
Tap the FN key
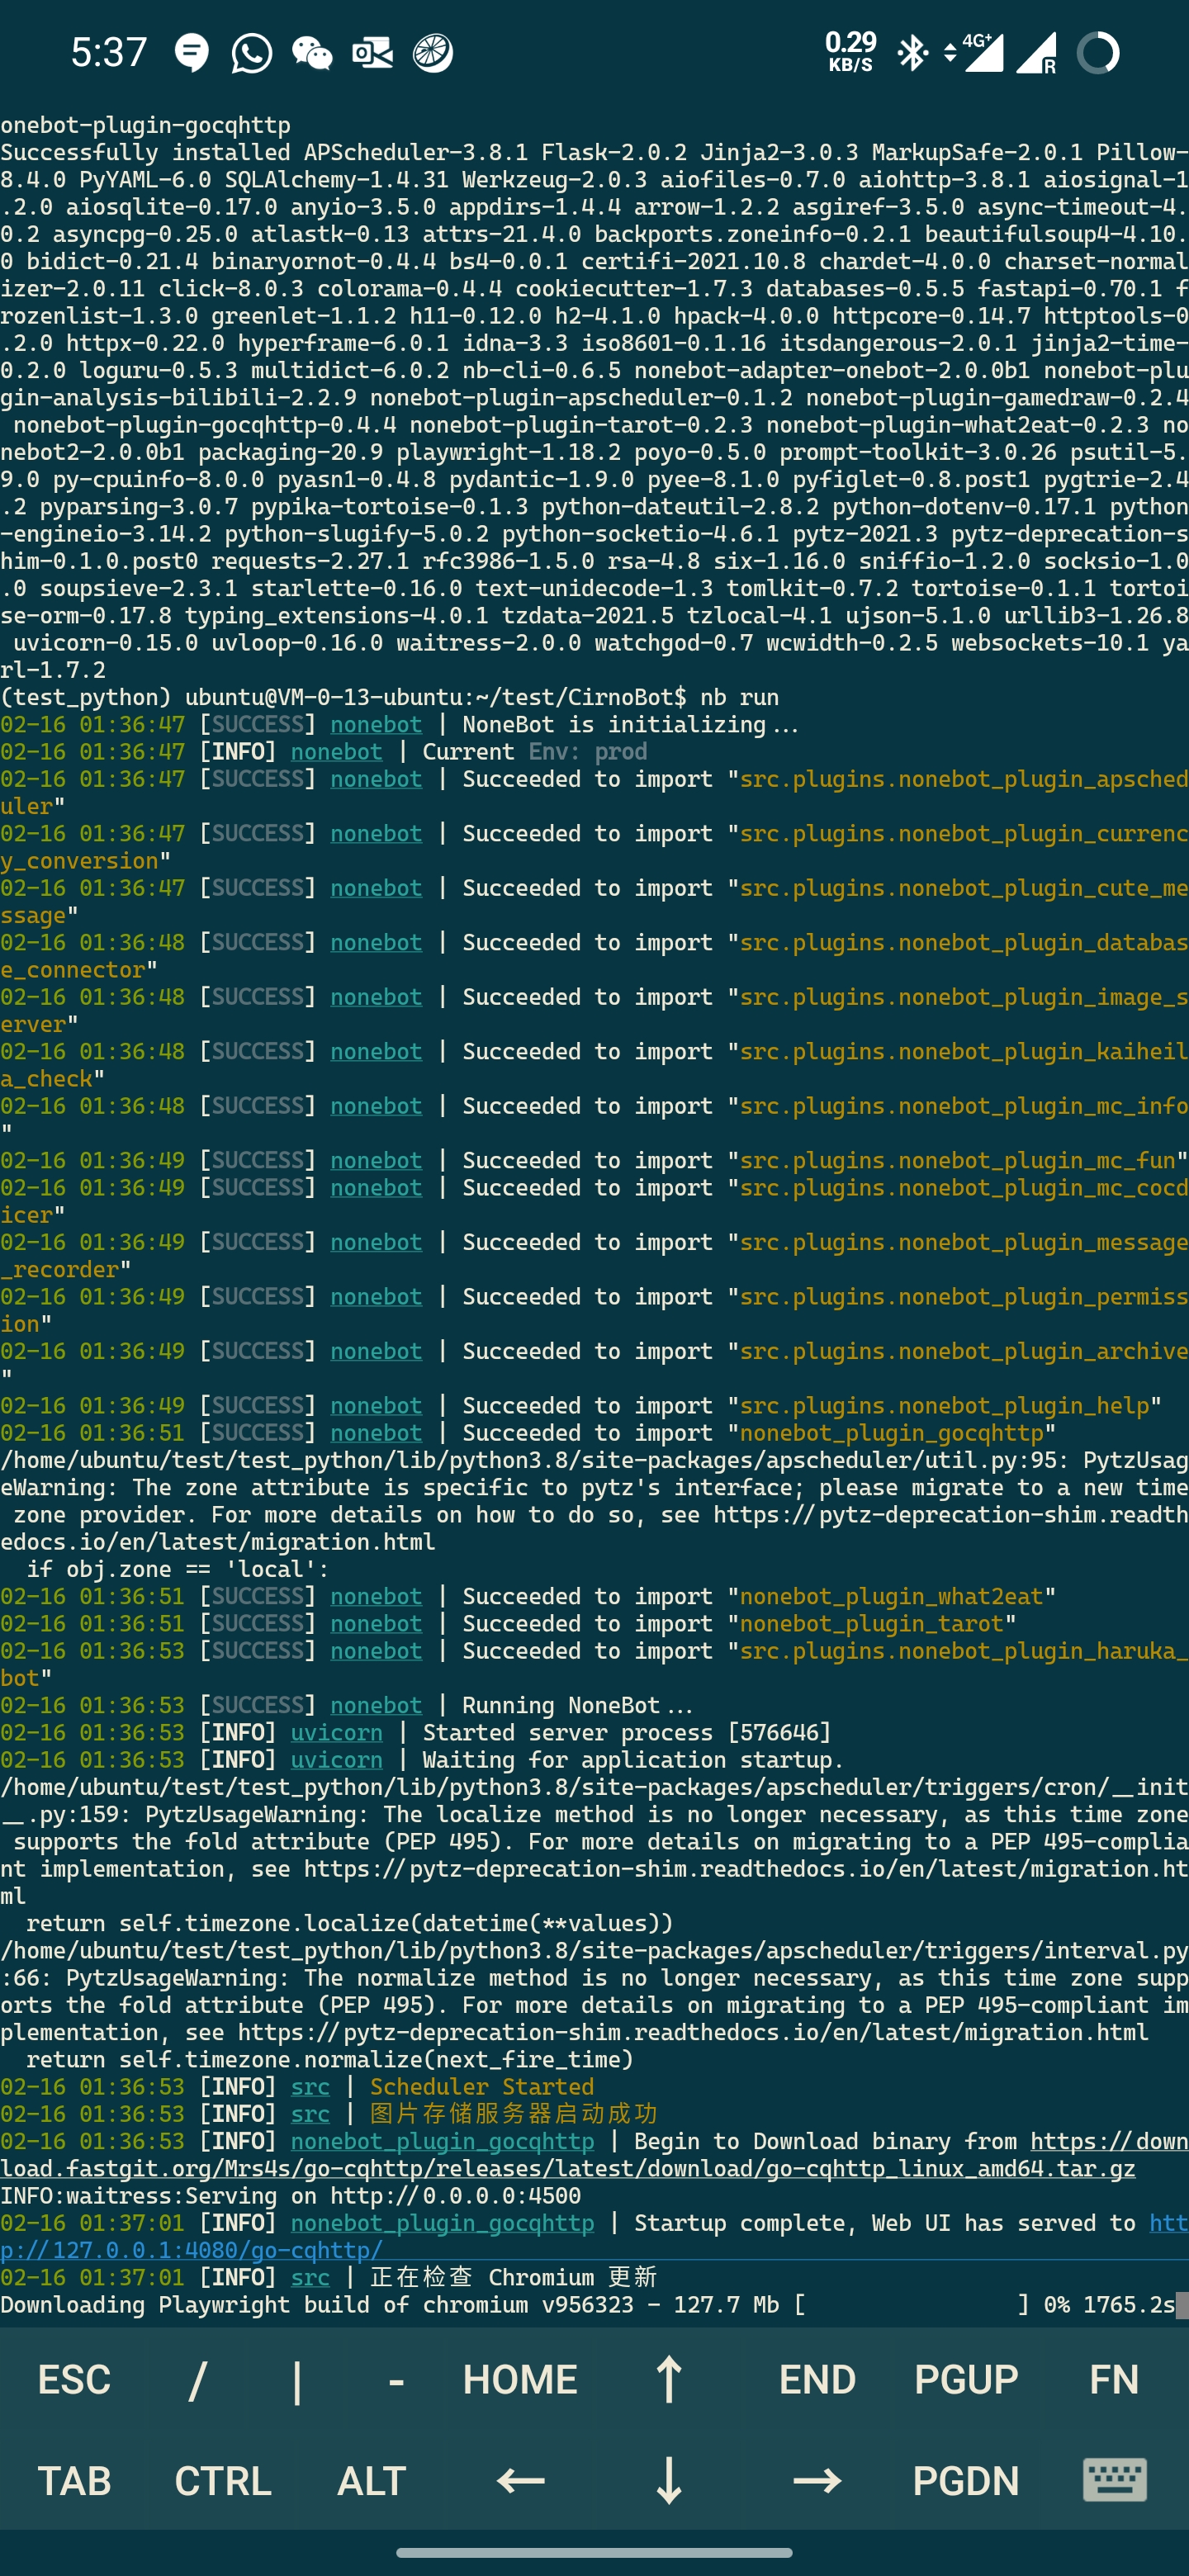1114,2379
